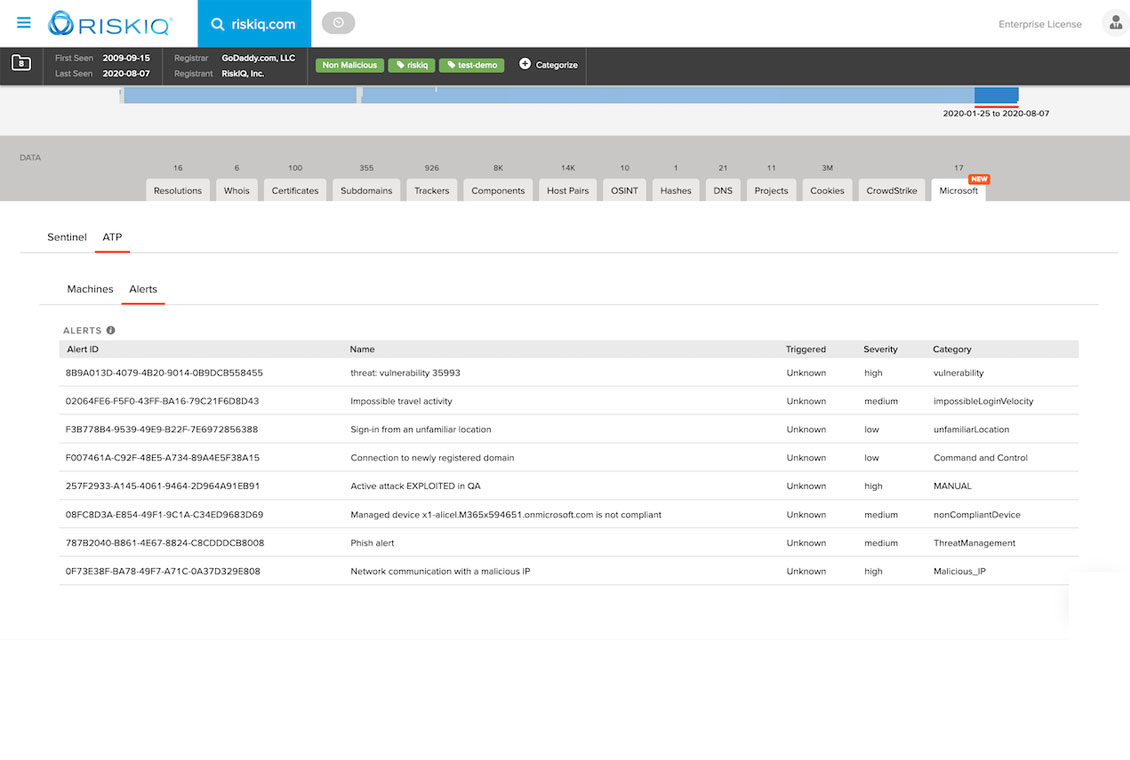This screenshot has height=760, width=1130.
Task: Click the RiskIQ logo
Action: [x=110, y=24]
